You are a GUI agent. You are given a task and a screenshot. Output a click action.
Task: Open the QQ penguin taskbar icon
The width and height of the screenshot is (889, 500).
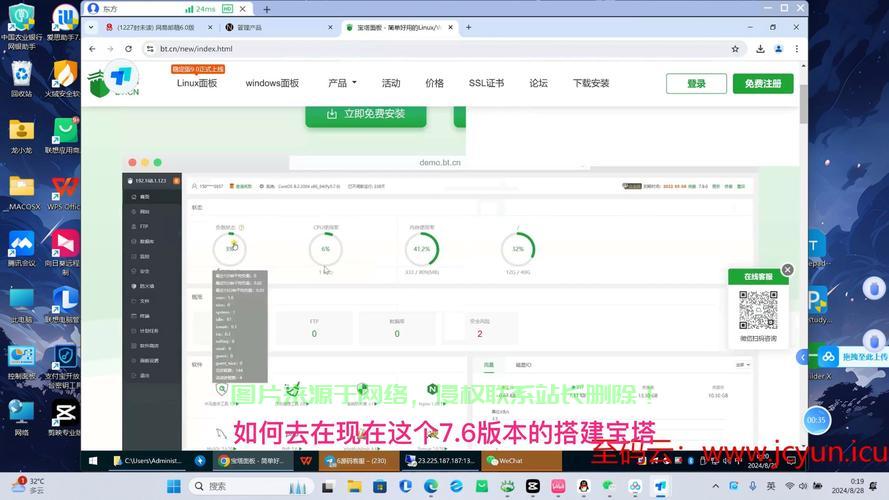[583, 486]
